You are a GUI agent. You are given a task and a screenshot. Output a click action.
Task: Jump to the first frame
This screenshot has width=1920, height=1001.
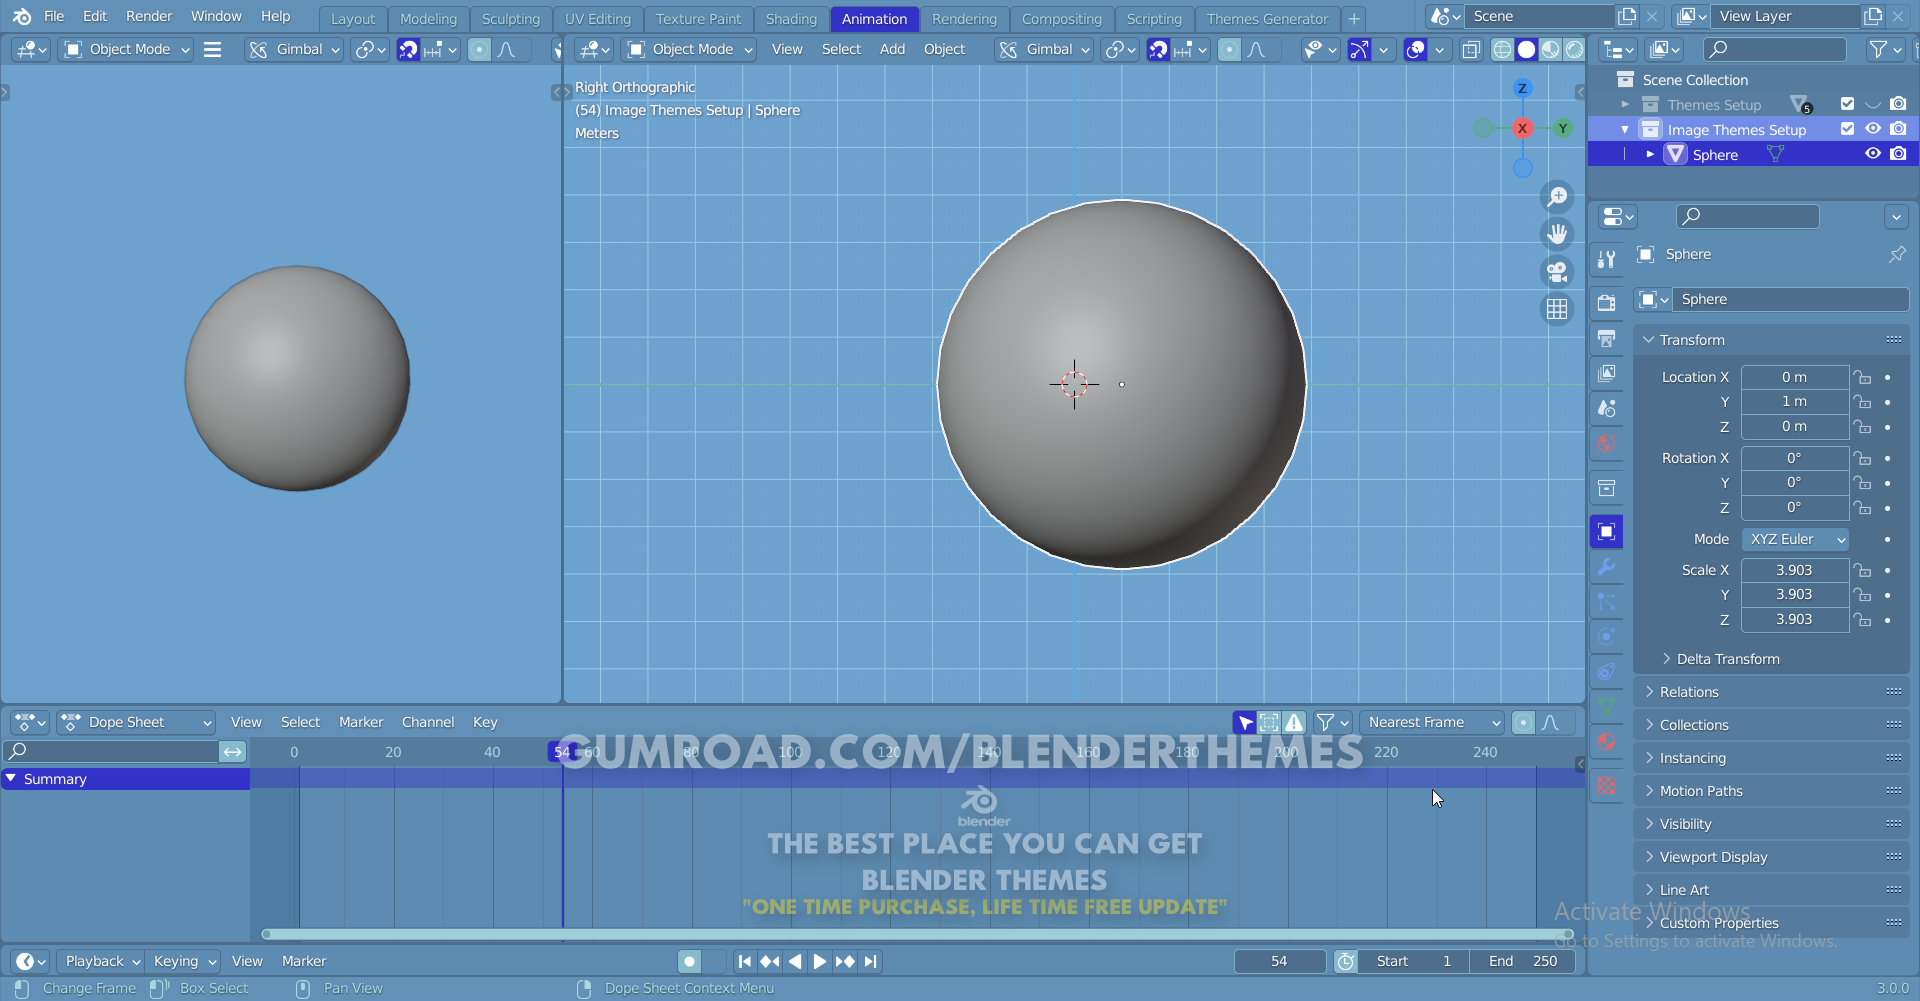(744, 961)
